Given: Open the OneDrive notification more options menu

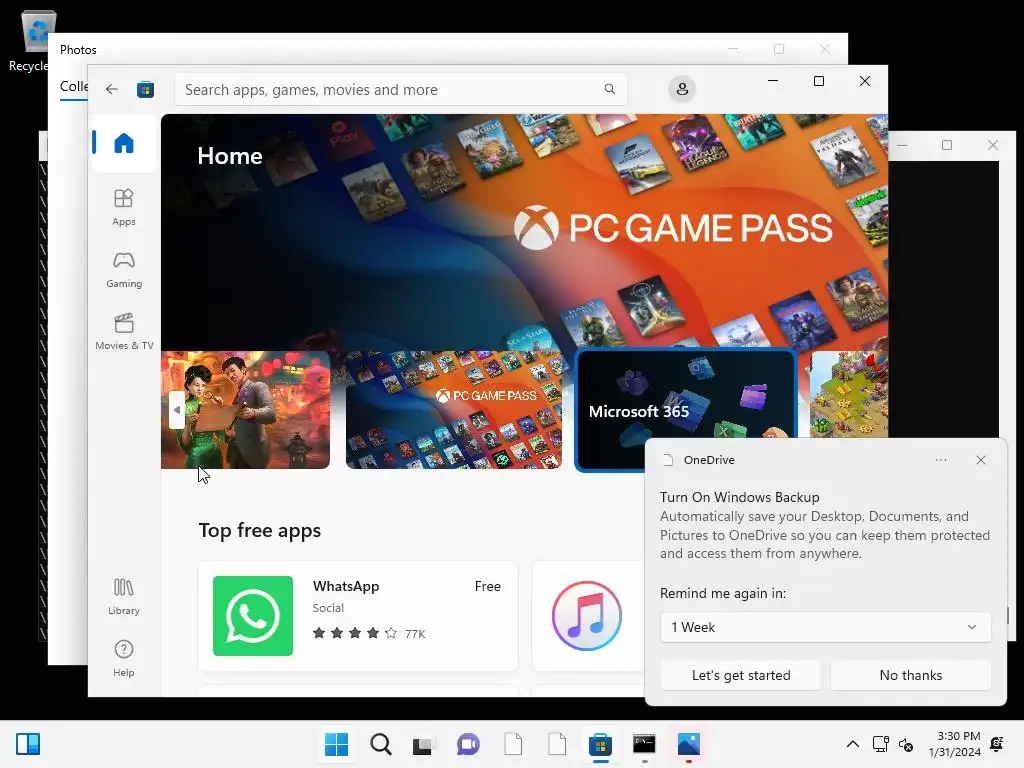Looking at the screenshot, I should (x=940, y=460).
